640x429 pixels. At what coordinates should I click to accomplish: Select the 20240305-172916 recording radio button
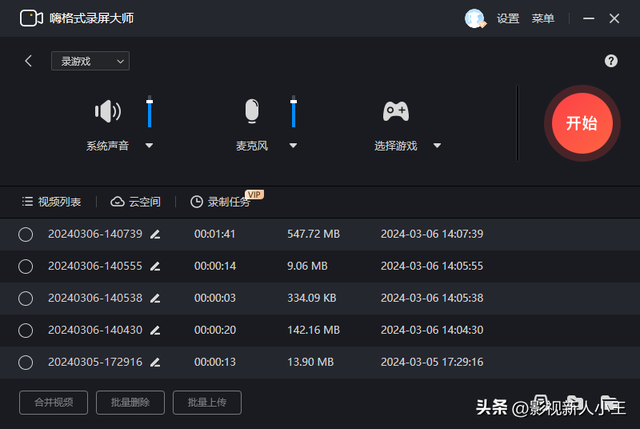point(26,362)
